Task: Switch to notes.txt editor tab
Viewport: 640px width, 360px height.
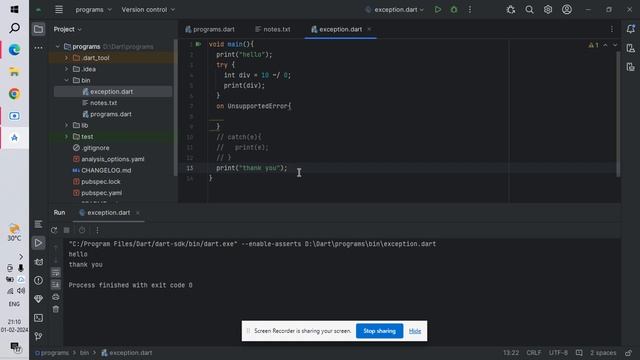Action: coord(273,29)
